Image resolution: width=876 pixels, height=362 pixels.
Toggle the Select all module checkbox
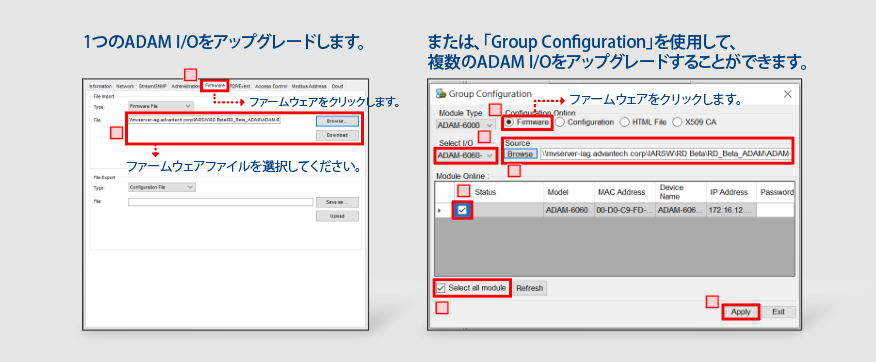[x=472, y=288]
